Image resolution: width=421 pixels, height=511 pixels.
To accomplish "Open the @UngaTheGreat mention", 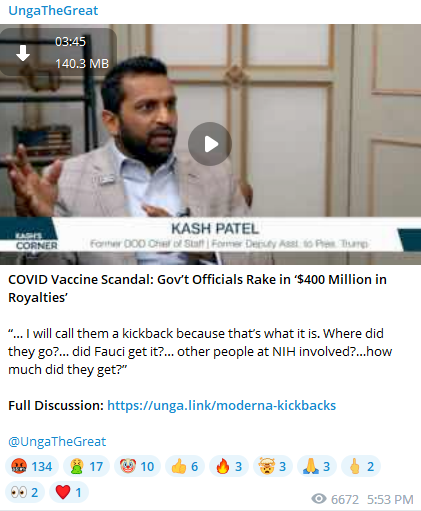I will tap(57, 441).
